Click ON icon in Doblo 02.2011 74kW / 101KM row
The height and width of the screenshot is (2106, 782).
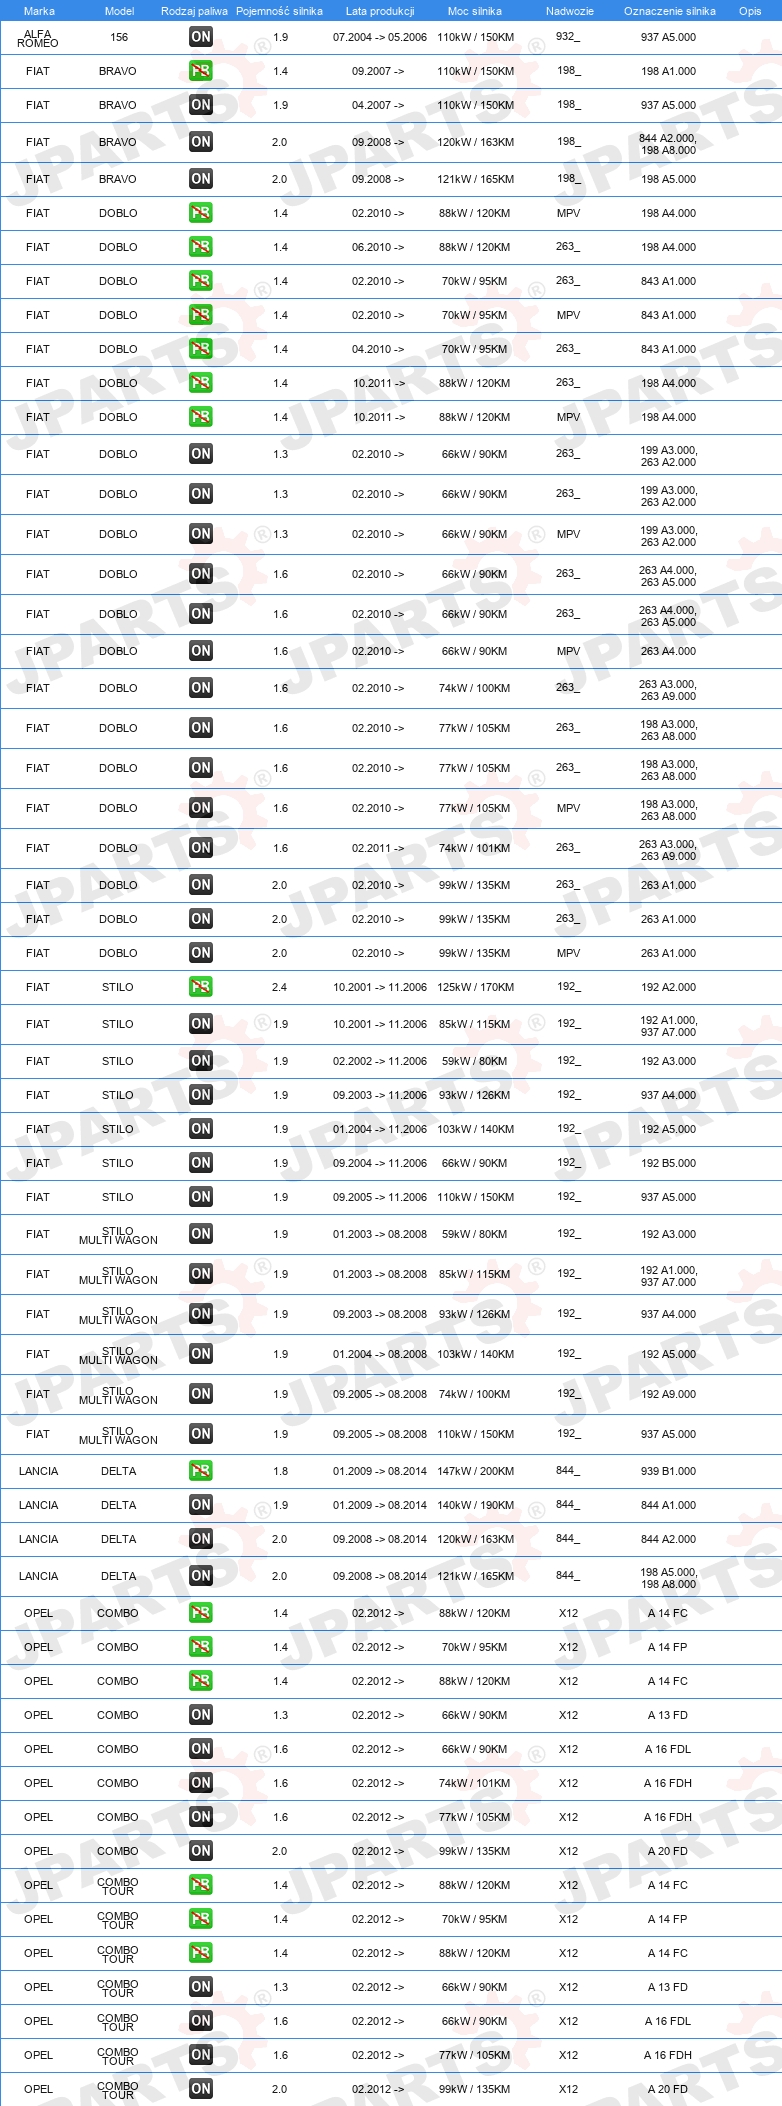point(201,848)
